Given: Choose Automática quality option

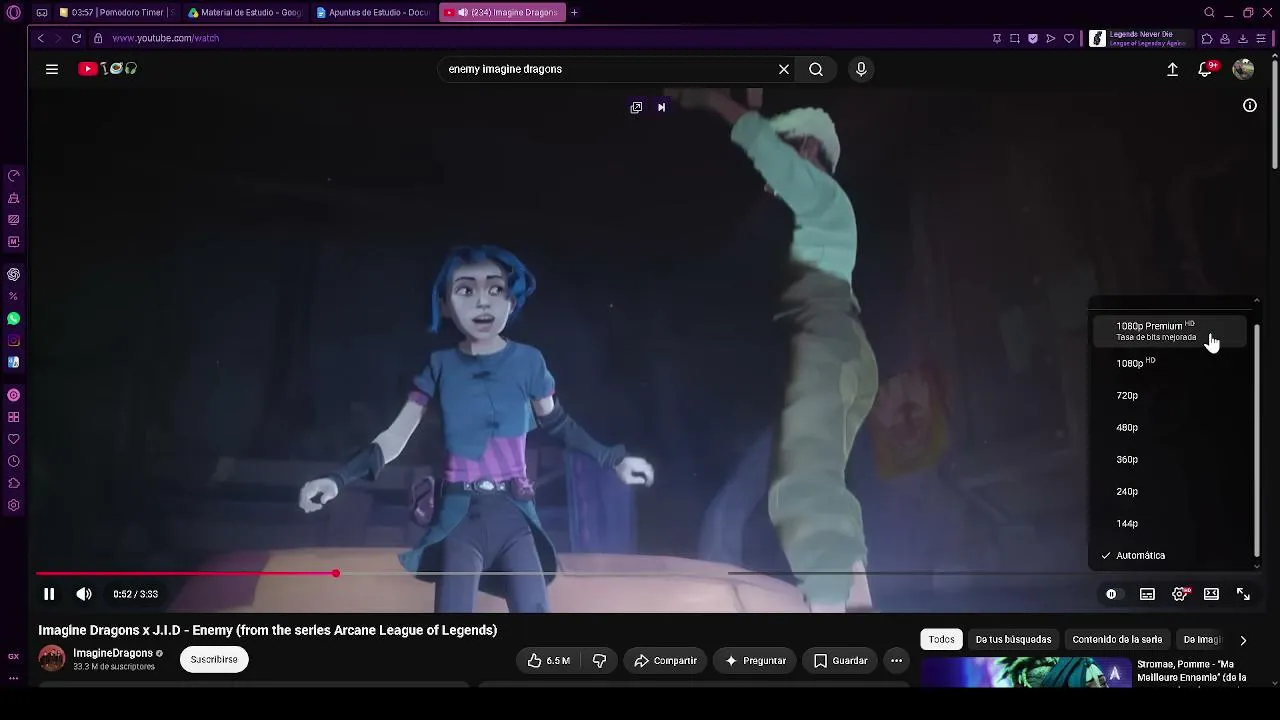Looking at the screenshot, I should [x=1169, y=555].
